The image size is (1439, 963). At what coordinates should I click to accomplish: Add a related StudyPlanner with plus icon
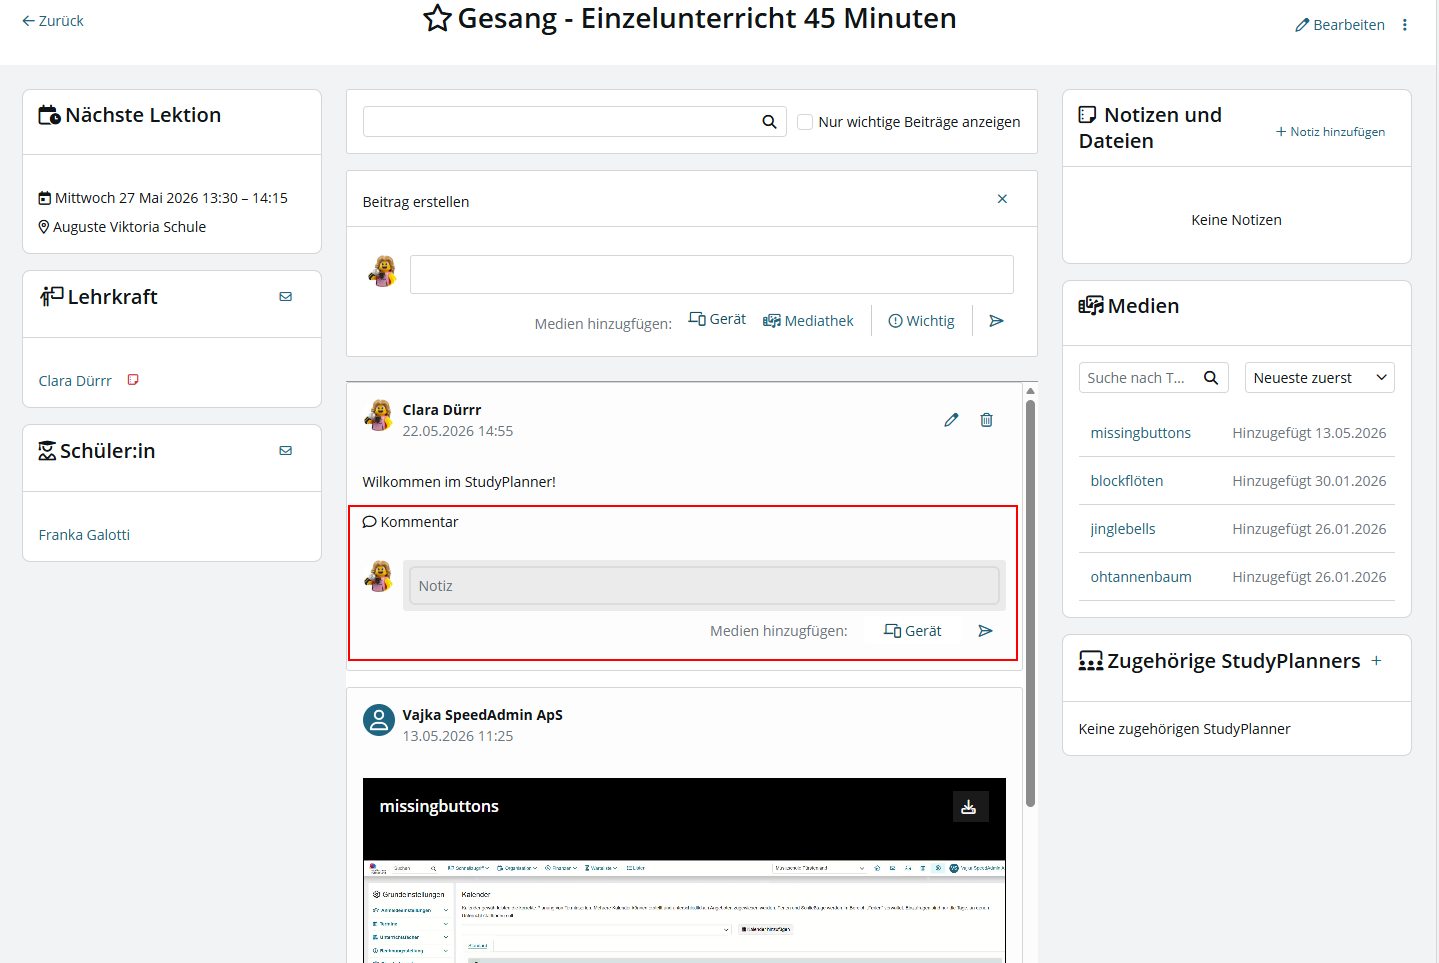1377,661
